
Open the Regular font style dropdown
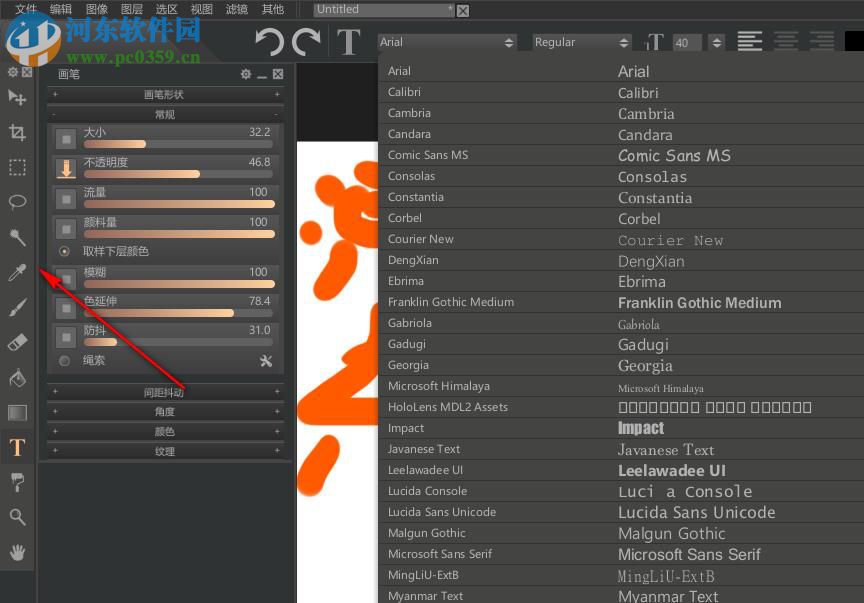click(580, 42)
